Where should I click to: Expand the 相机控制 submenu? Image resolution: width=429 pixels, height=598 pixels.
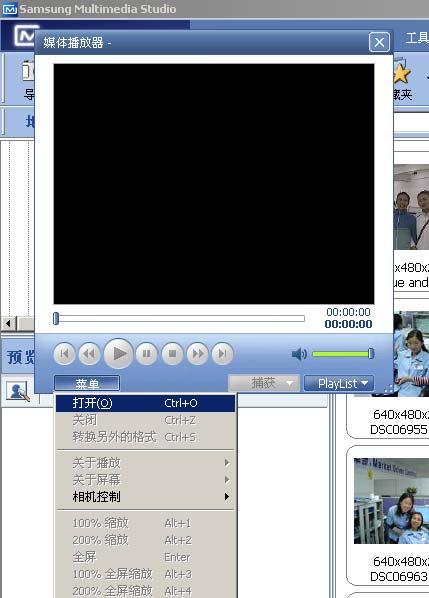(x=145, y=497)
